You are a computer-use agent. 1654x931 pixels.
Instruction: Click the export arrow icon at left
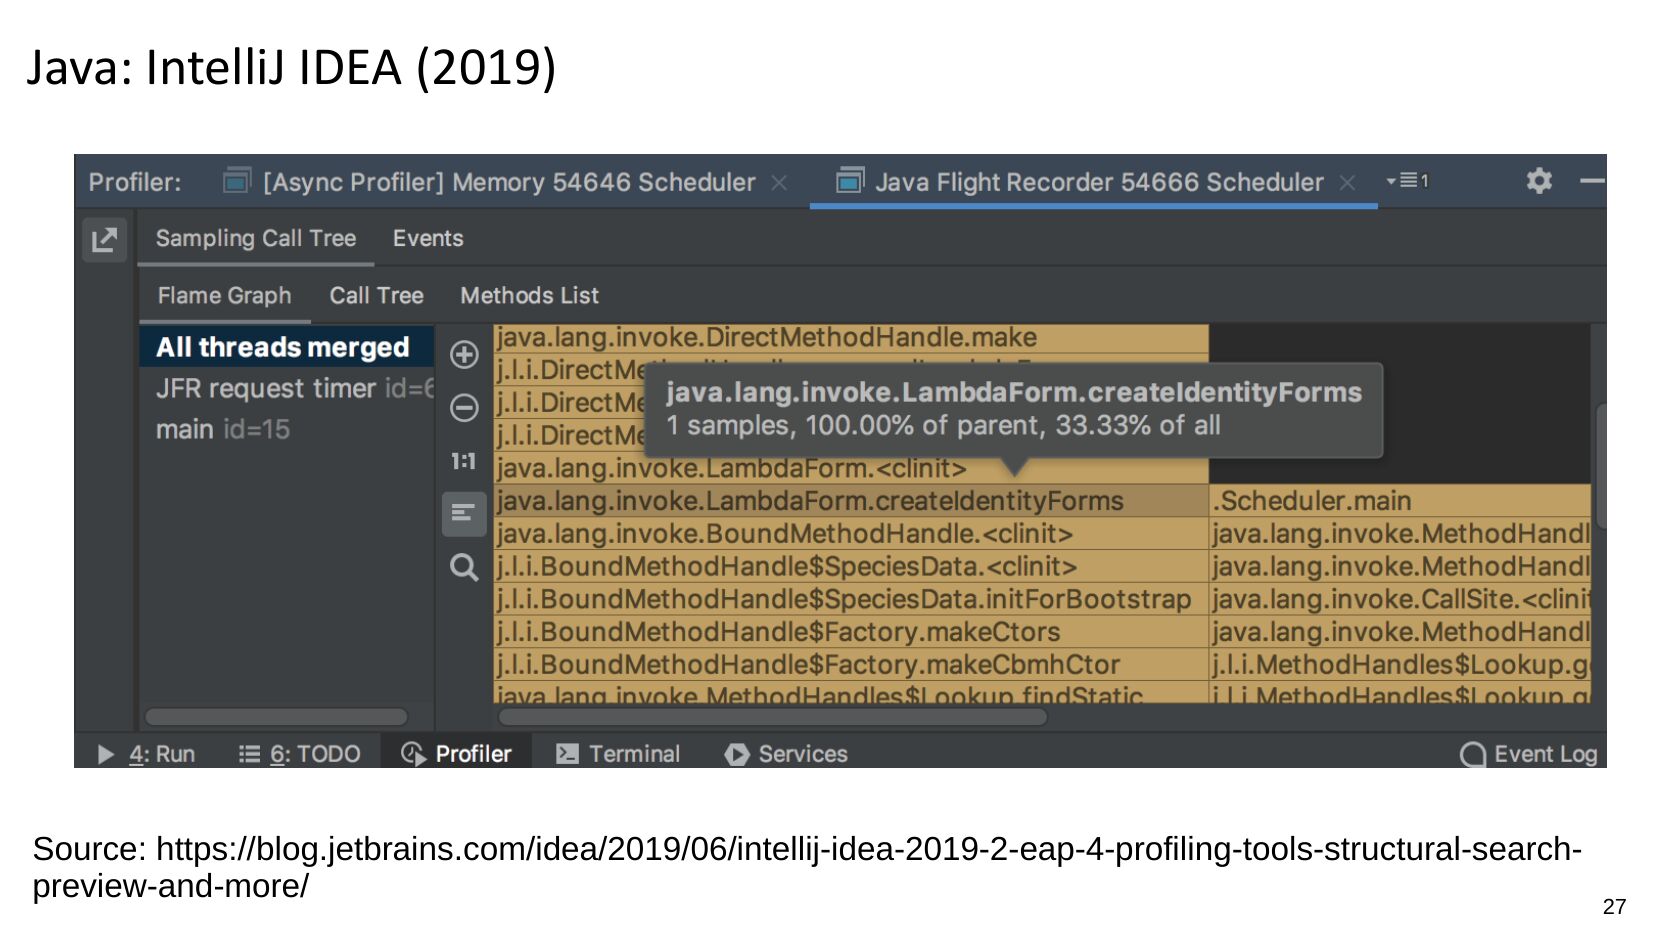(x=105, y=240)
